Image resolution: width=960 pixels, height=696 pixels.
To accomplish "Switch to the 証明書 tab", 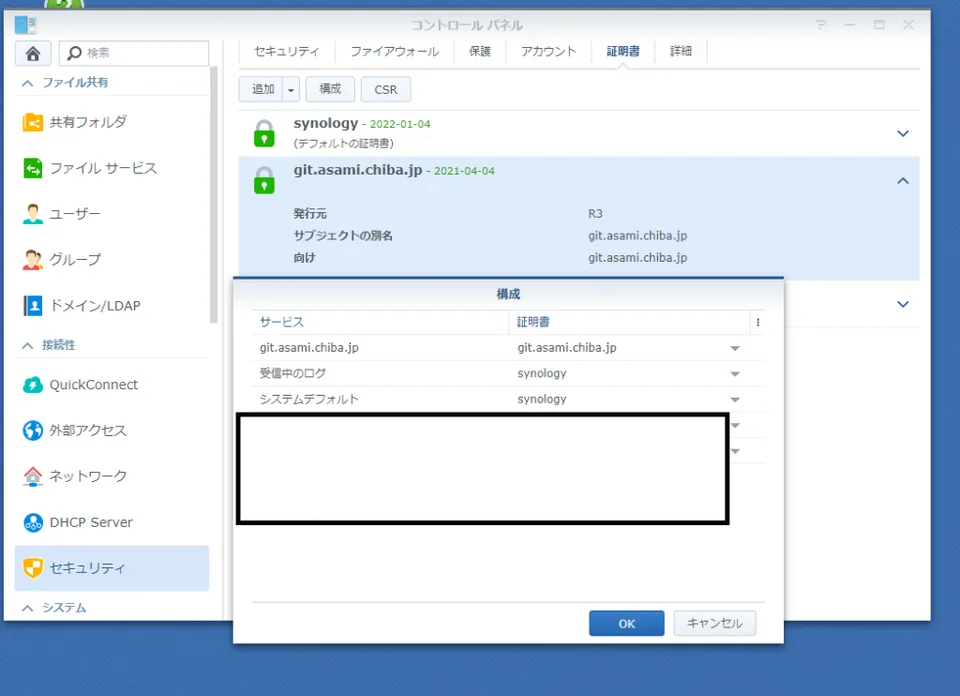I will tap(623, 51).
